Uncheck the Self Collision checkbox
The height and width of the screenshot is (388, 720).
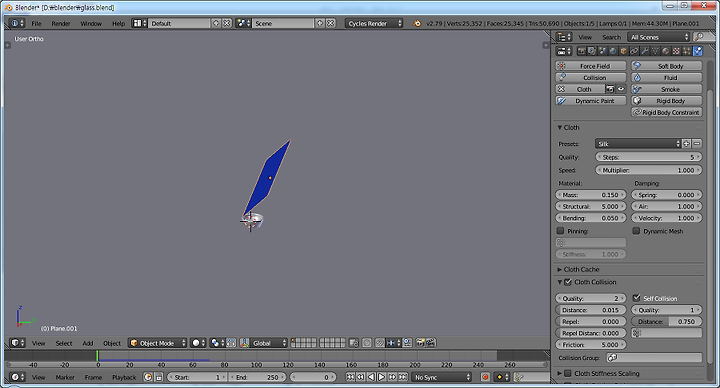click(x=636, y=298)
